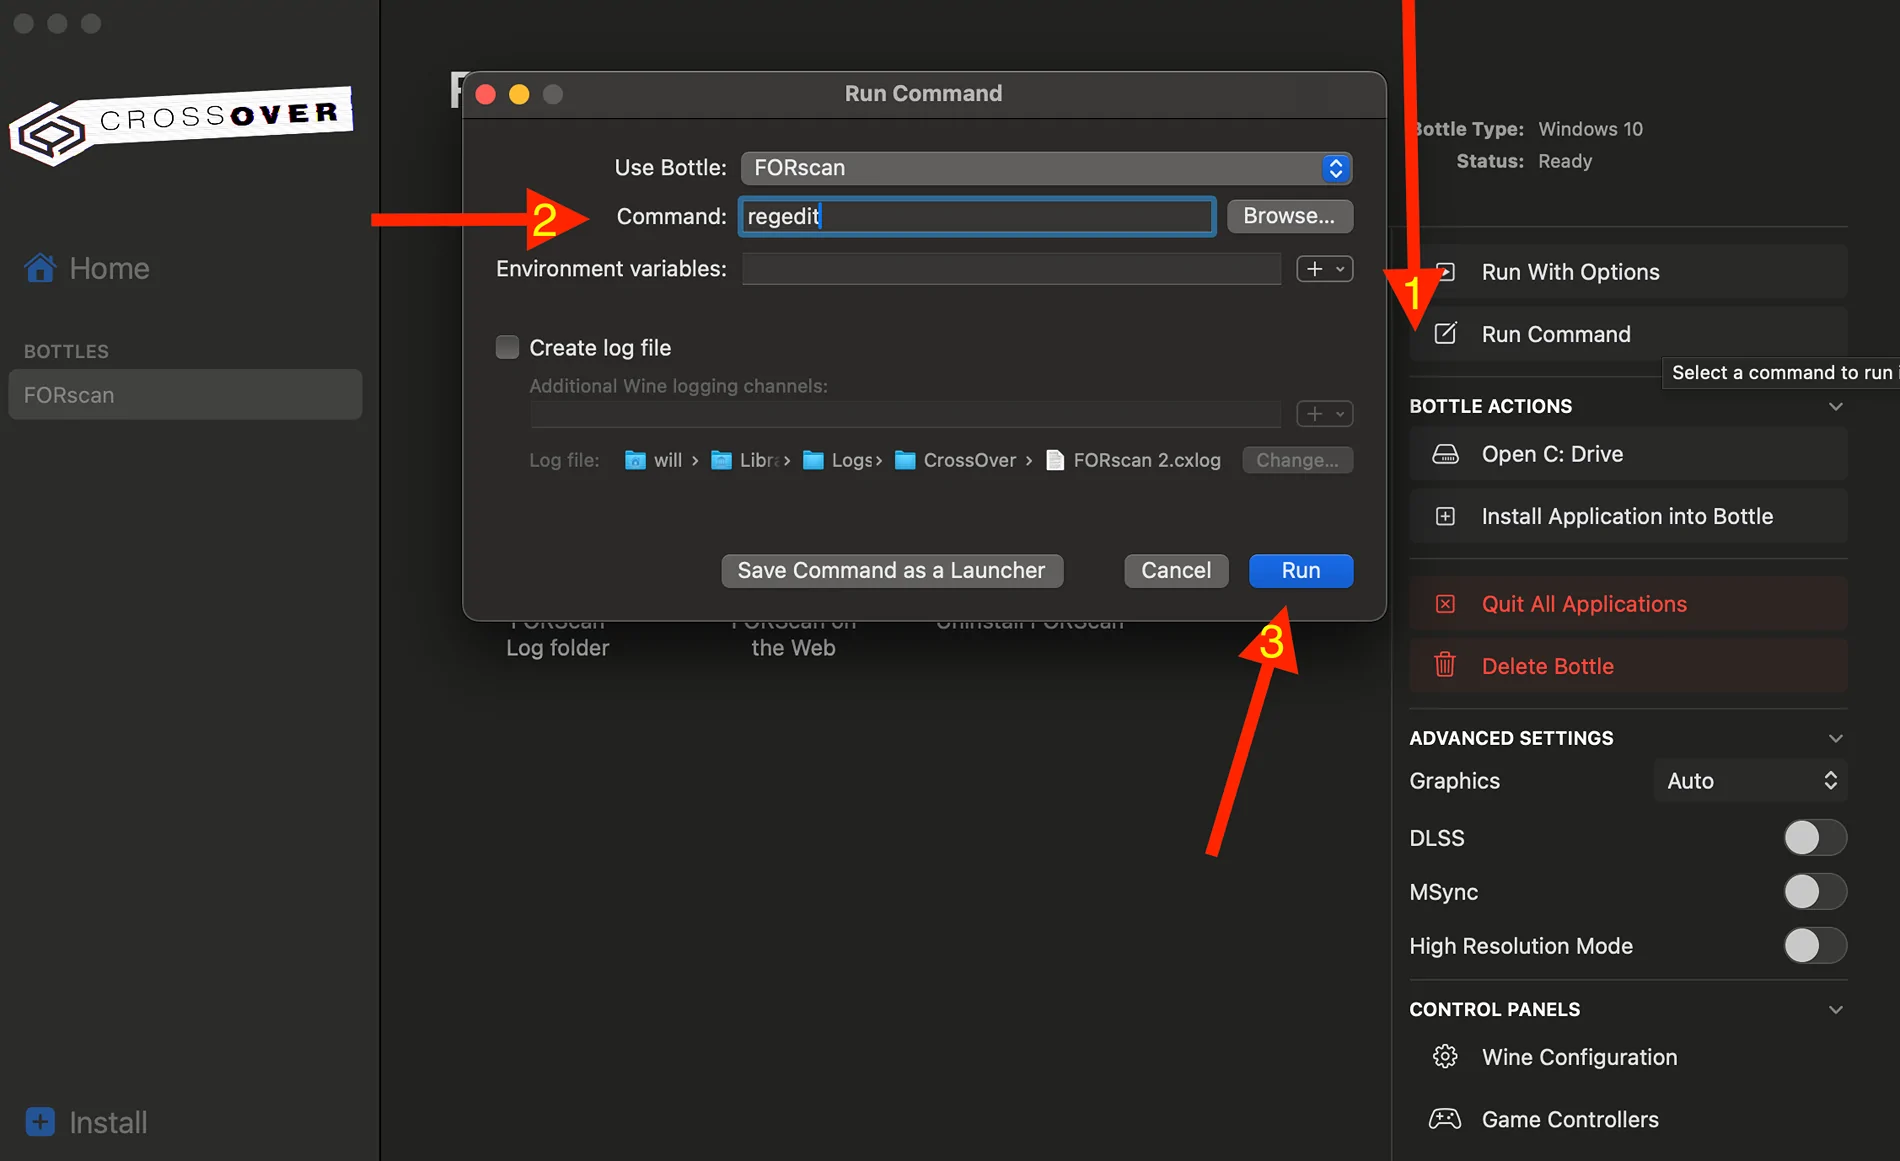Open the Graphics Auto dropdown
Screen dimensions: 1900x1161
coord(1750,781)
